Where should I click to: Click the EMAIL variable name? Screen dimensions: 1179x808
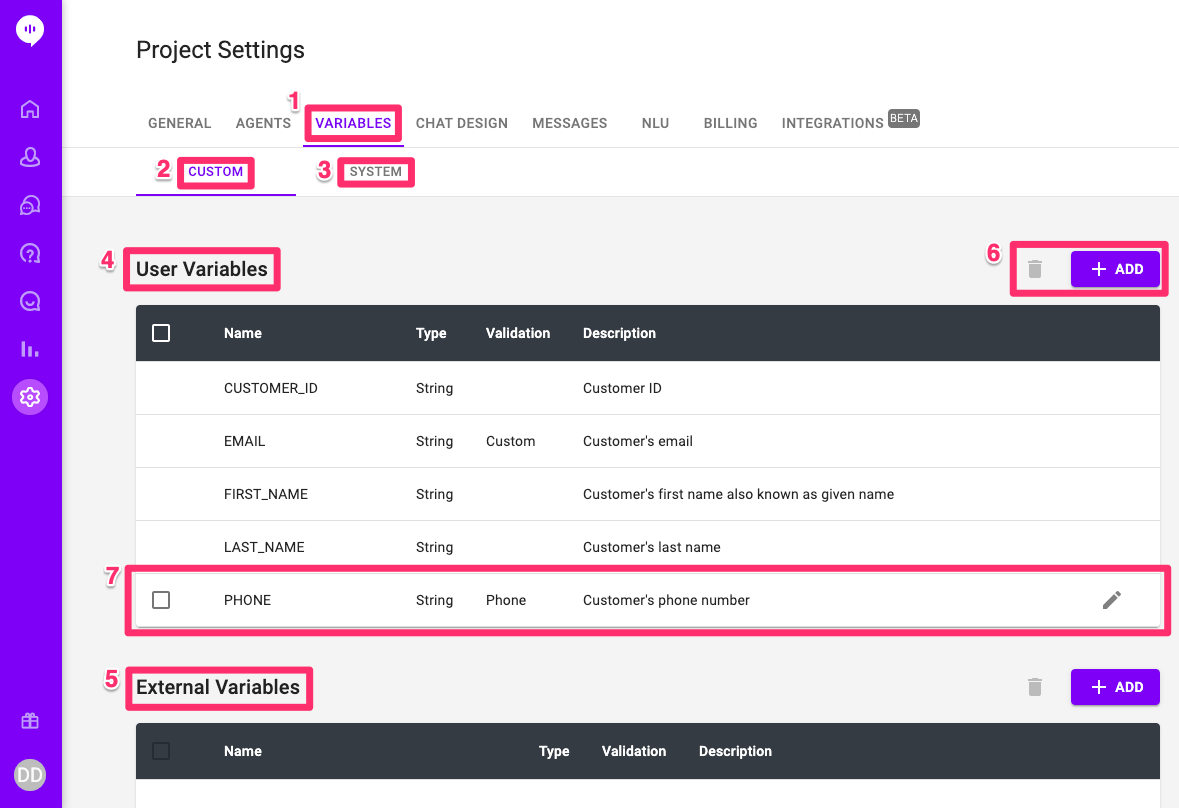pos(244,441)
